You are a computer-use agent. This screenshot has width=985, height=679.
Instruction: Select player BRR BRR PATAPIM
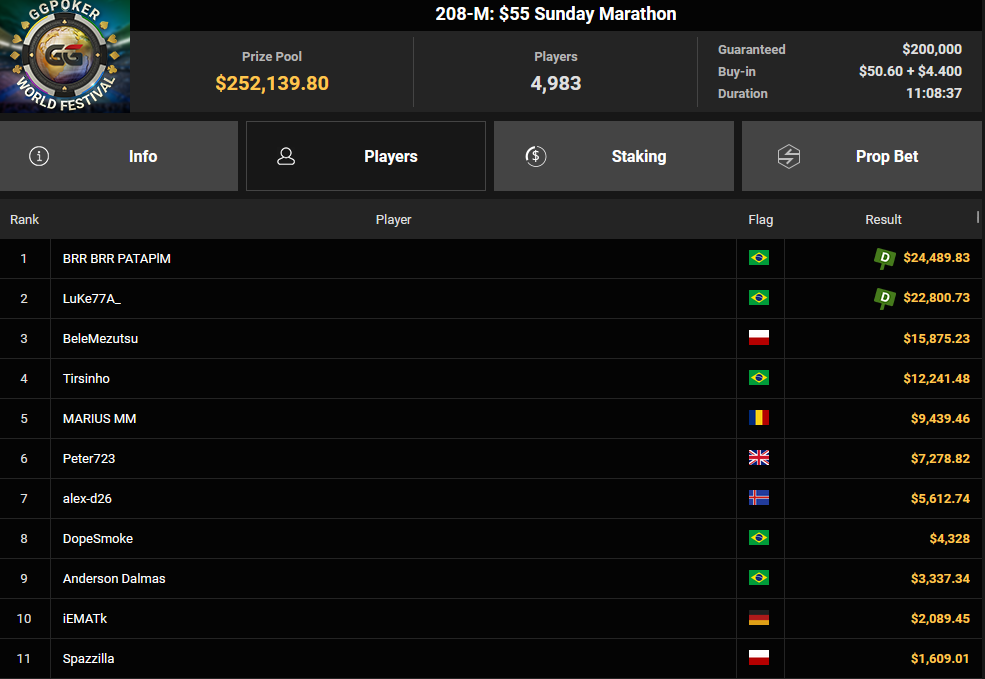(117, 258)
